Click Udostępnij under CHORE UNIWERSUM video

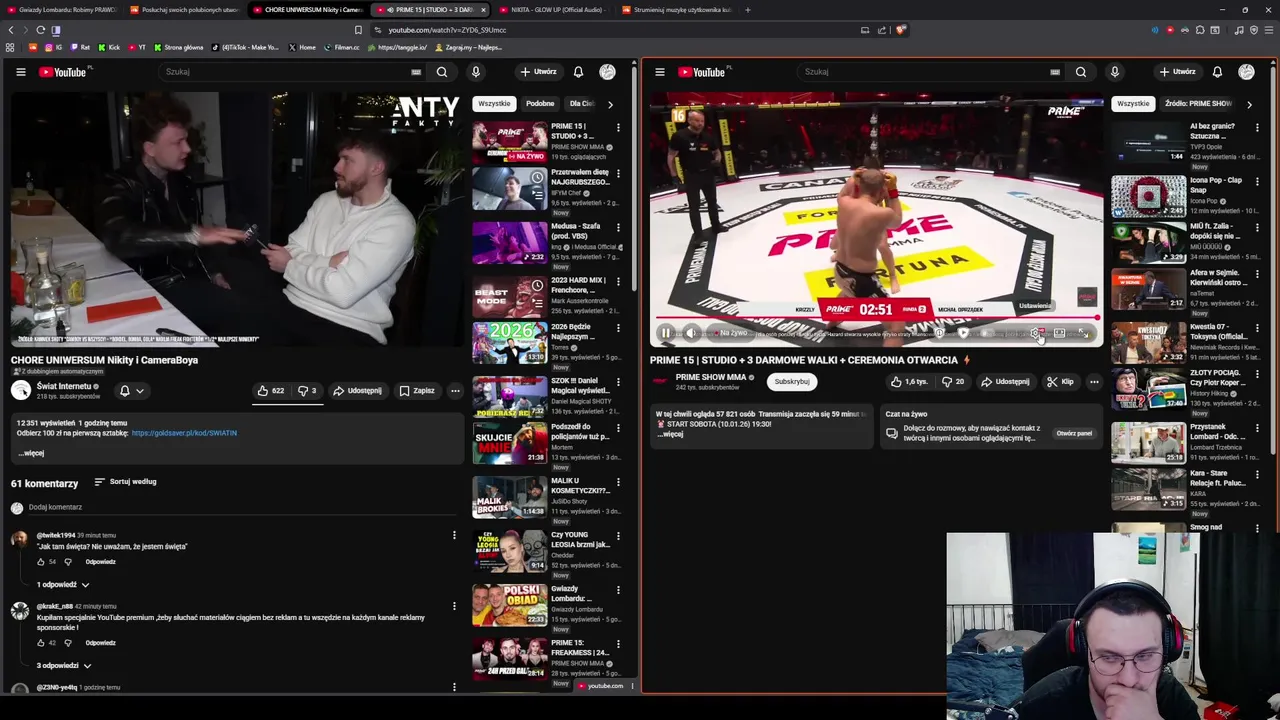point(357,391)
